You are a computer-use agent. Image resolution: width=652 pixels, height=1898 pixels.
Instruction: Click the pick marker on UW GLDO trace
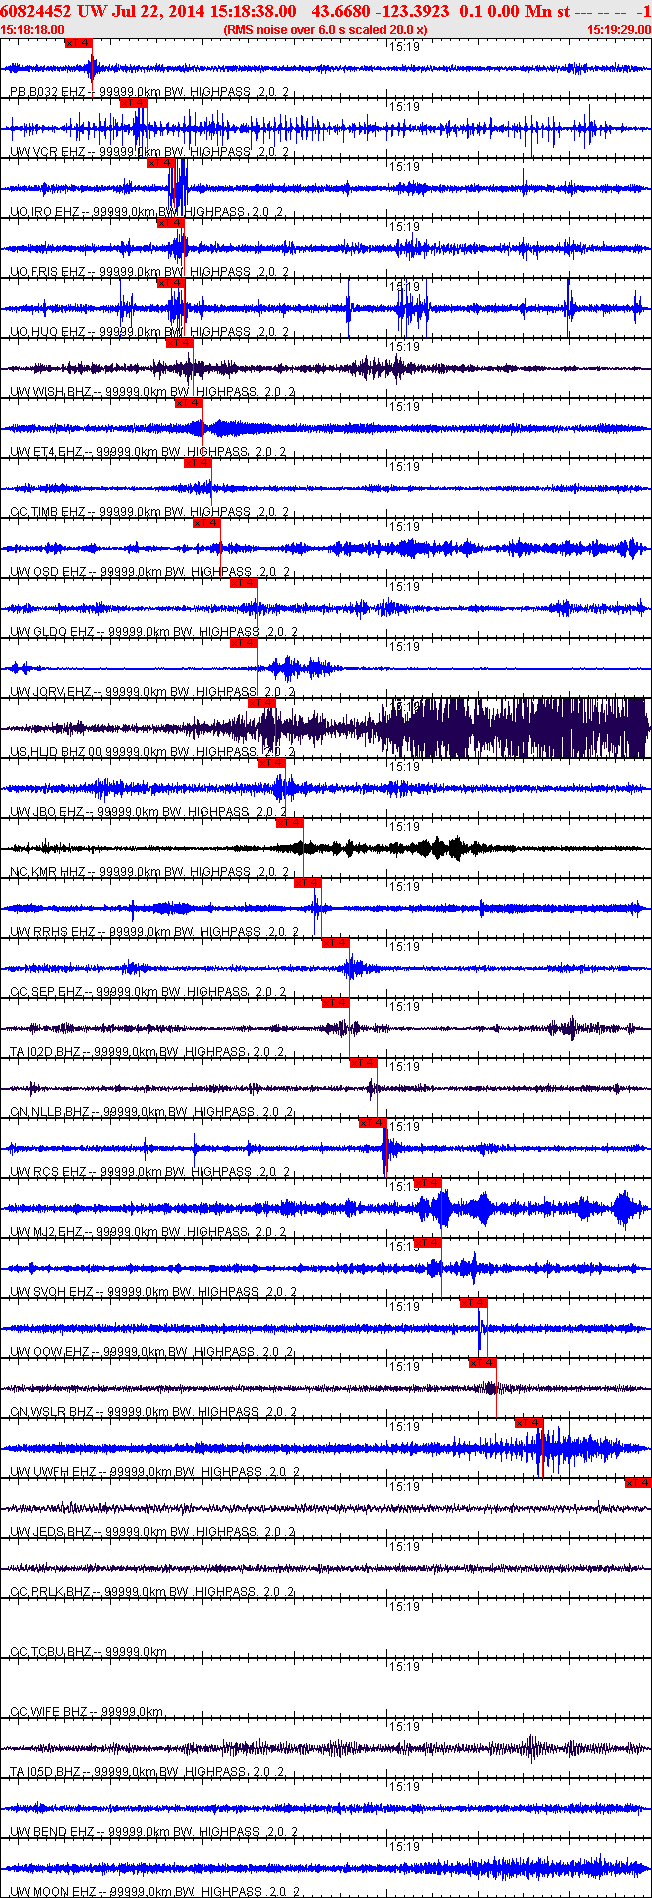244,583
